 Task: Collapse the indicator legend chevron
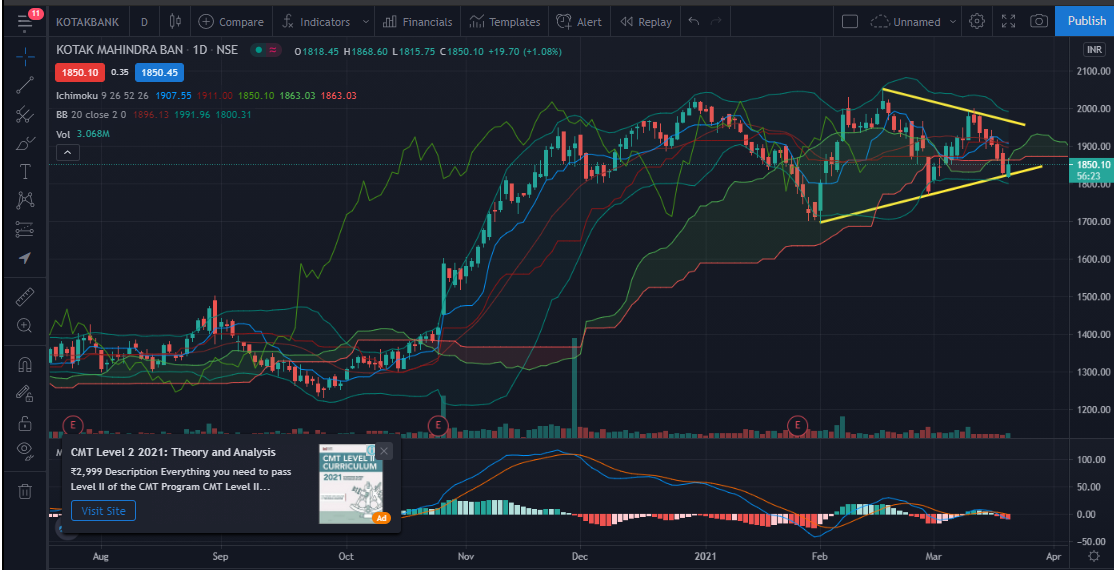(x=67, y=152)
